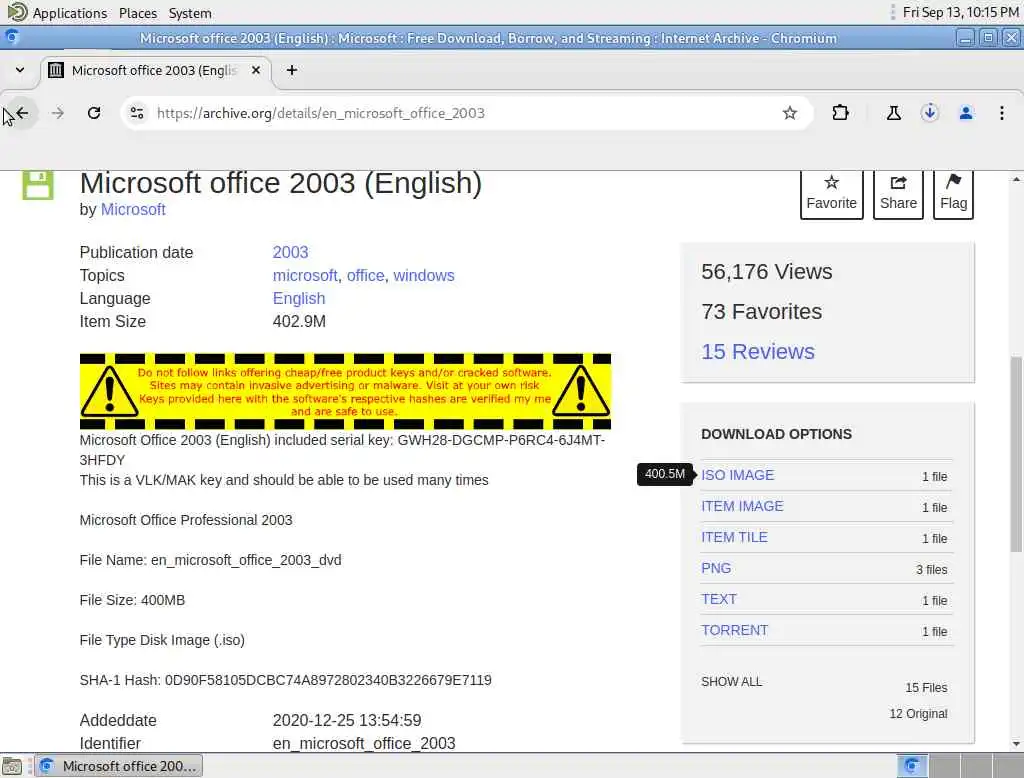The image size is (1024, 778).
Task: Open the Microsoft author link
Action: click(x=133, y=210)
